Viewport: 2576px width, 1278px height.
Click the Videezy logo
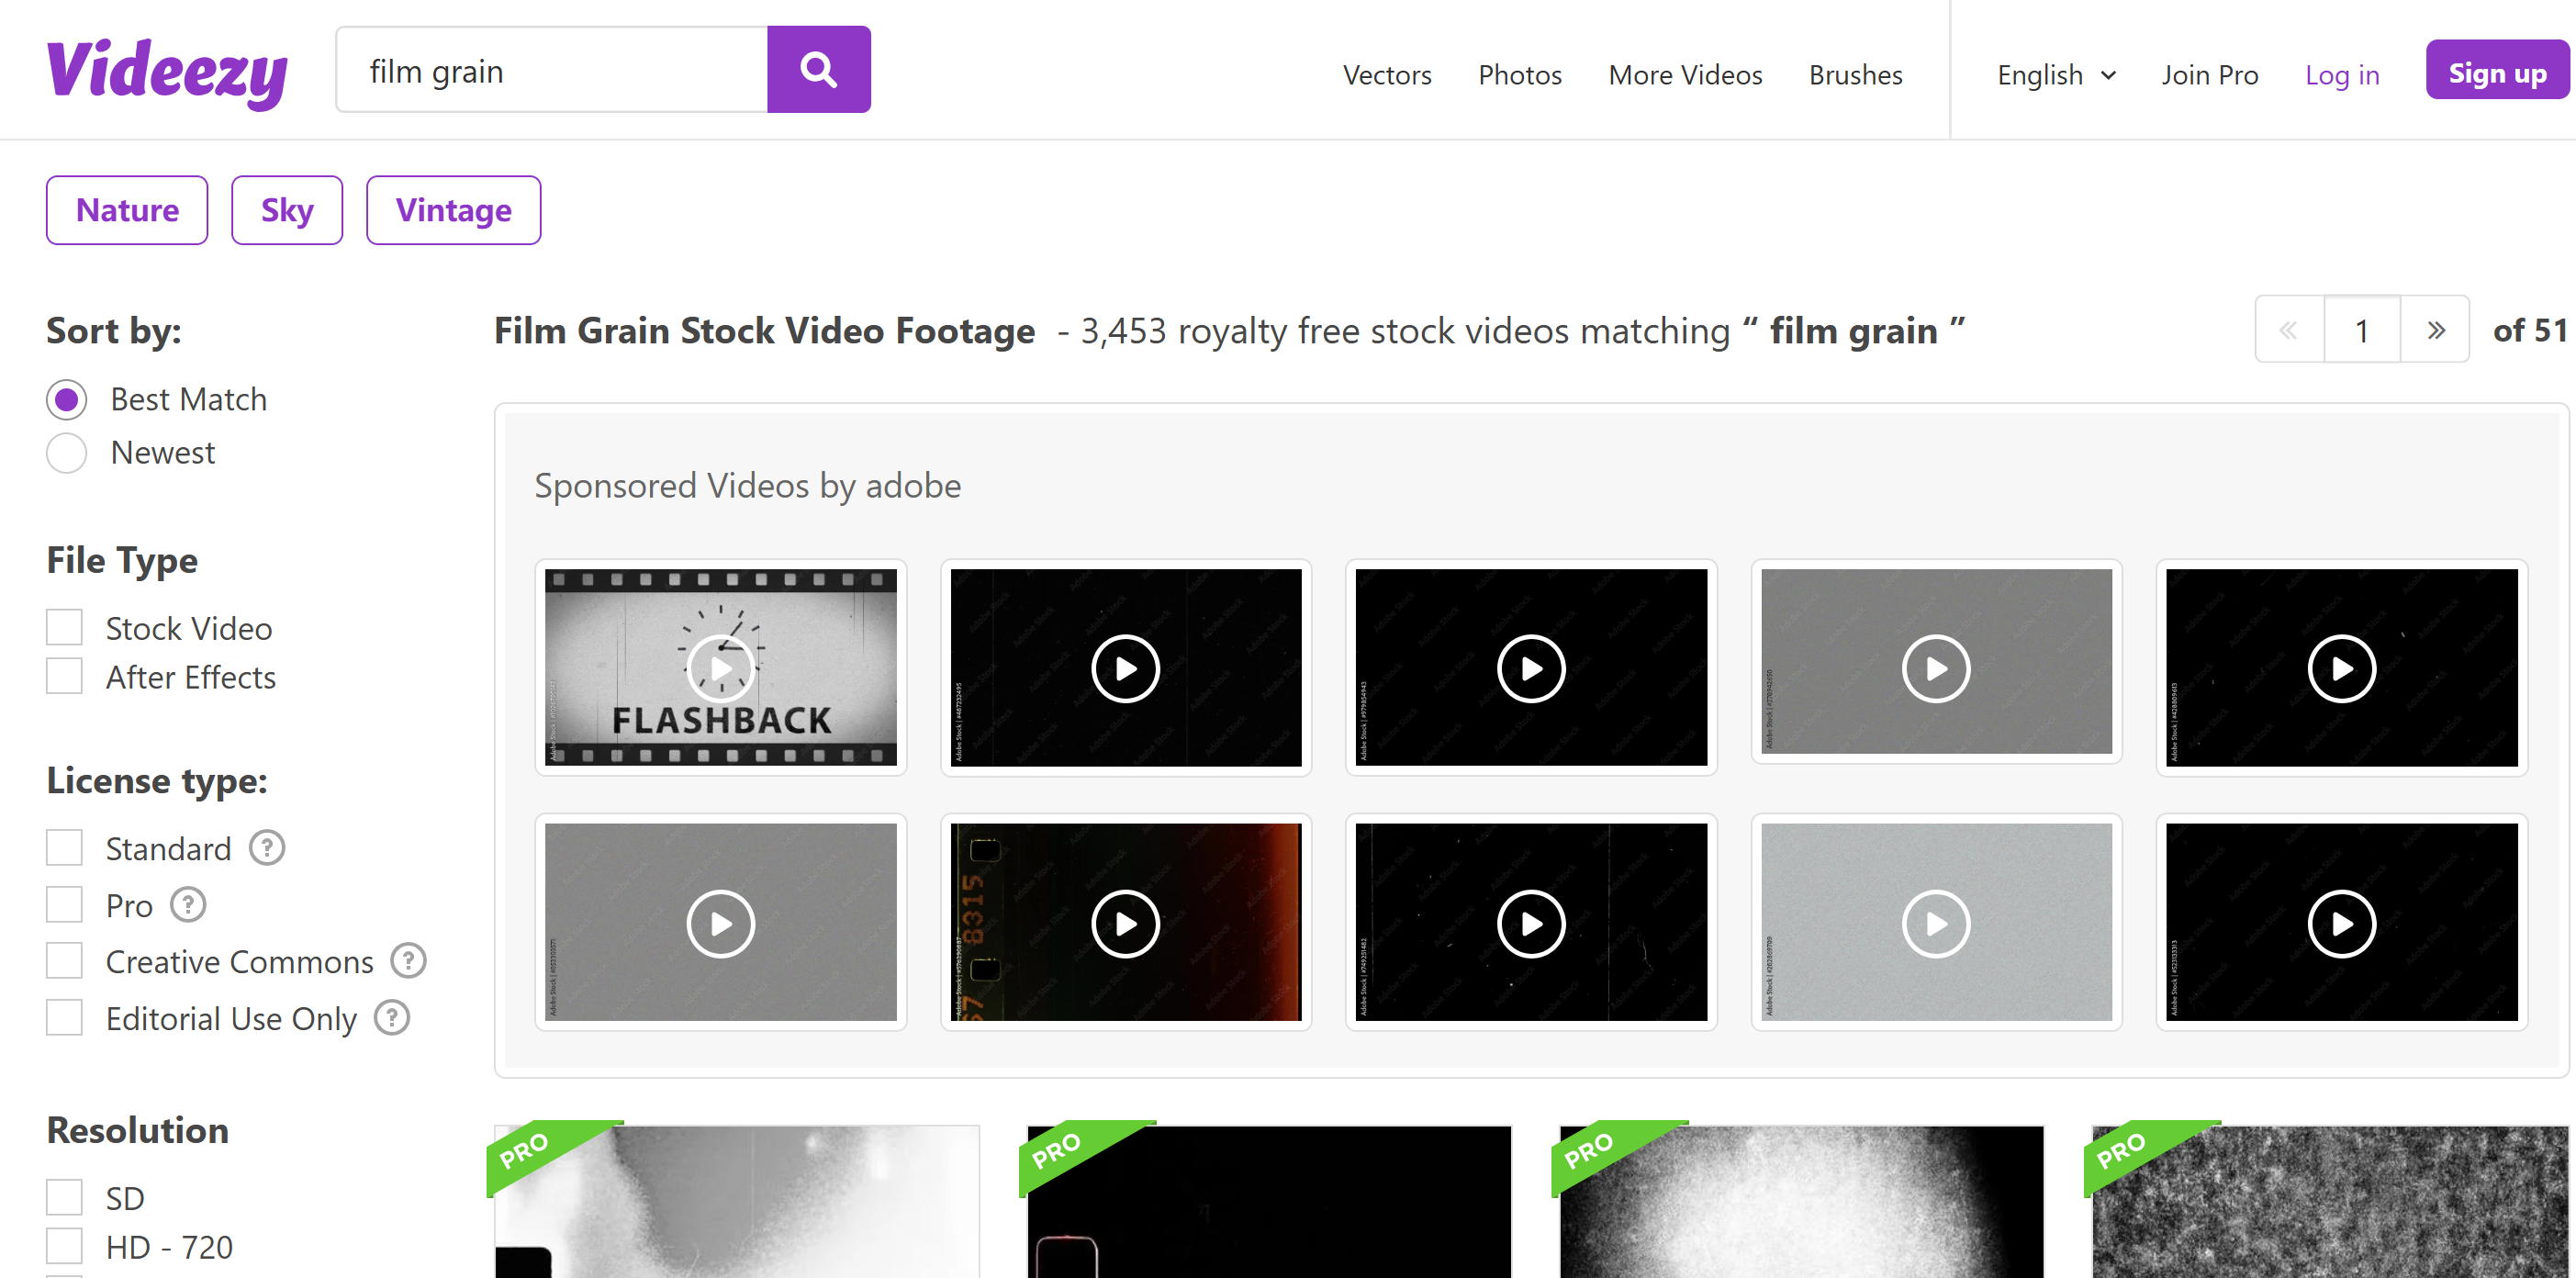pos(166,72)
